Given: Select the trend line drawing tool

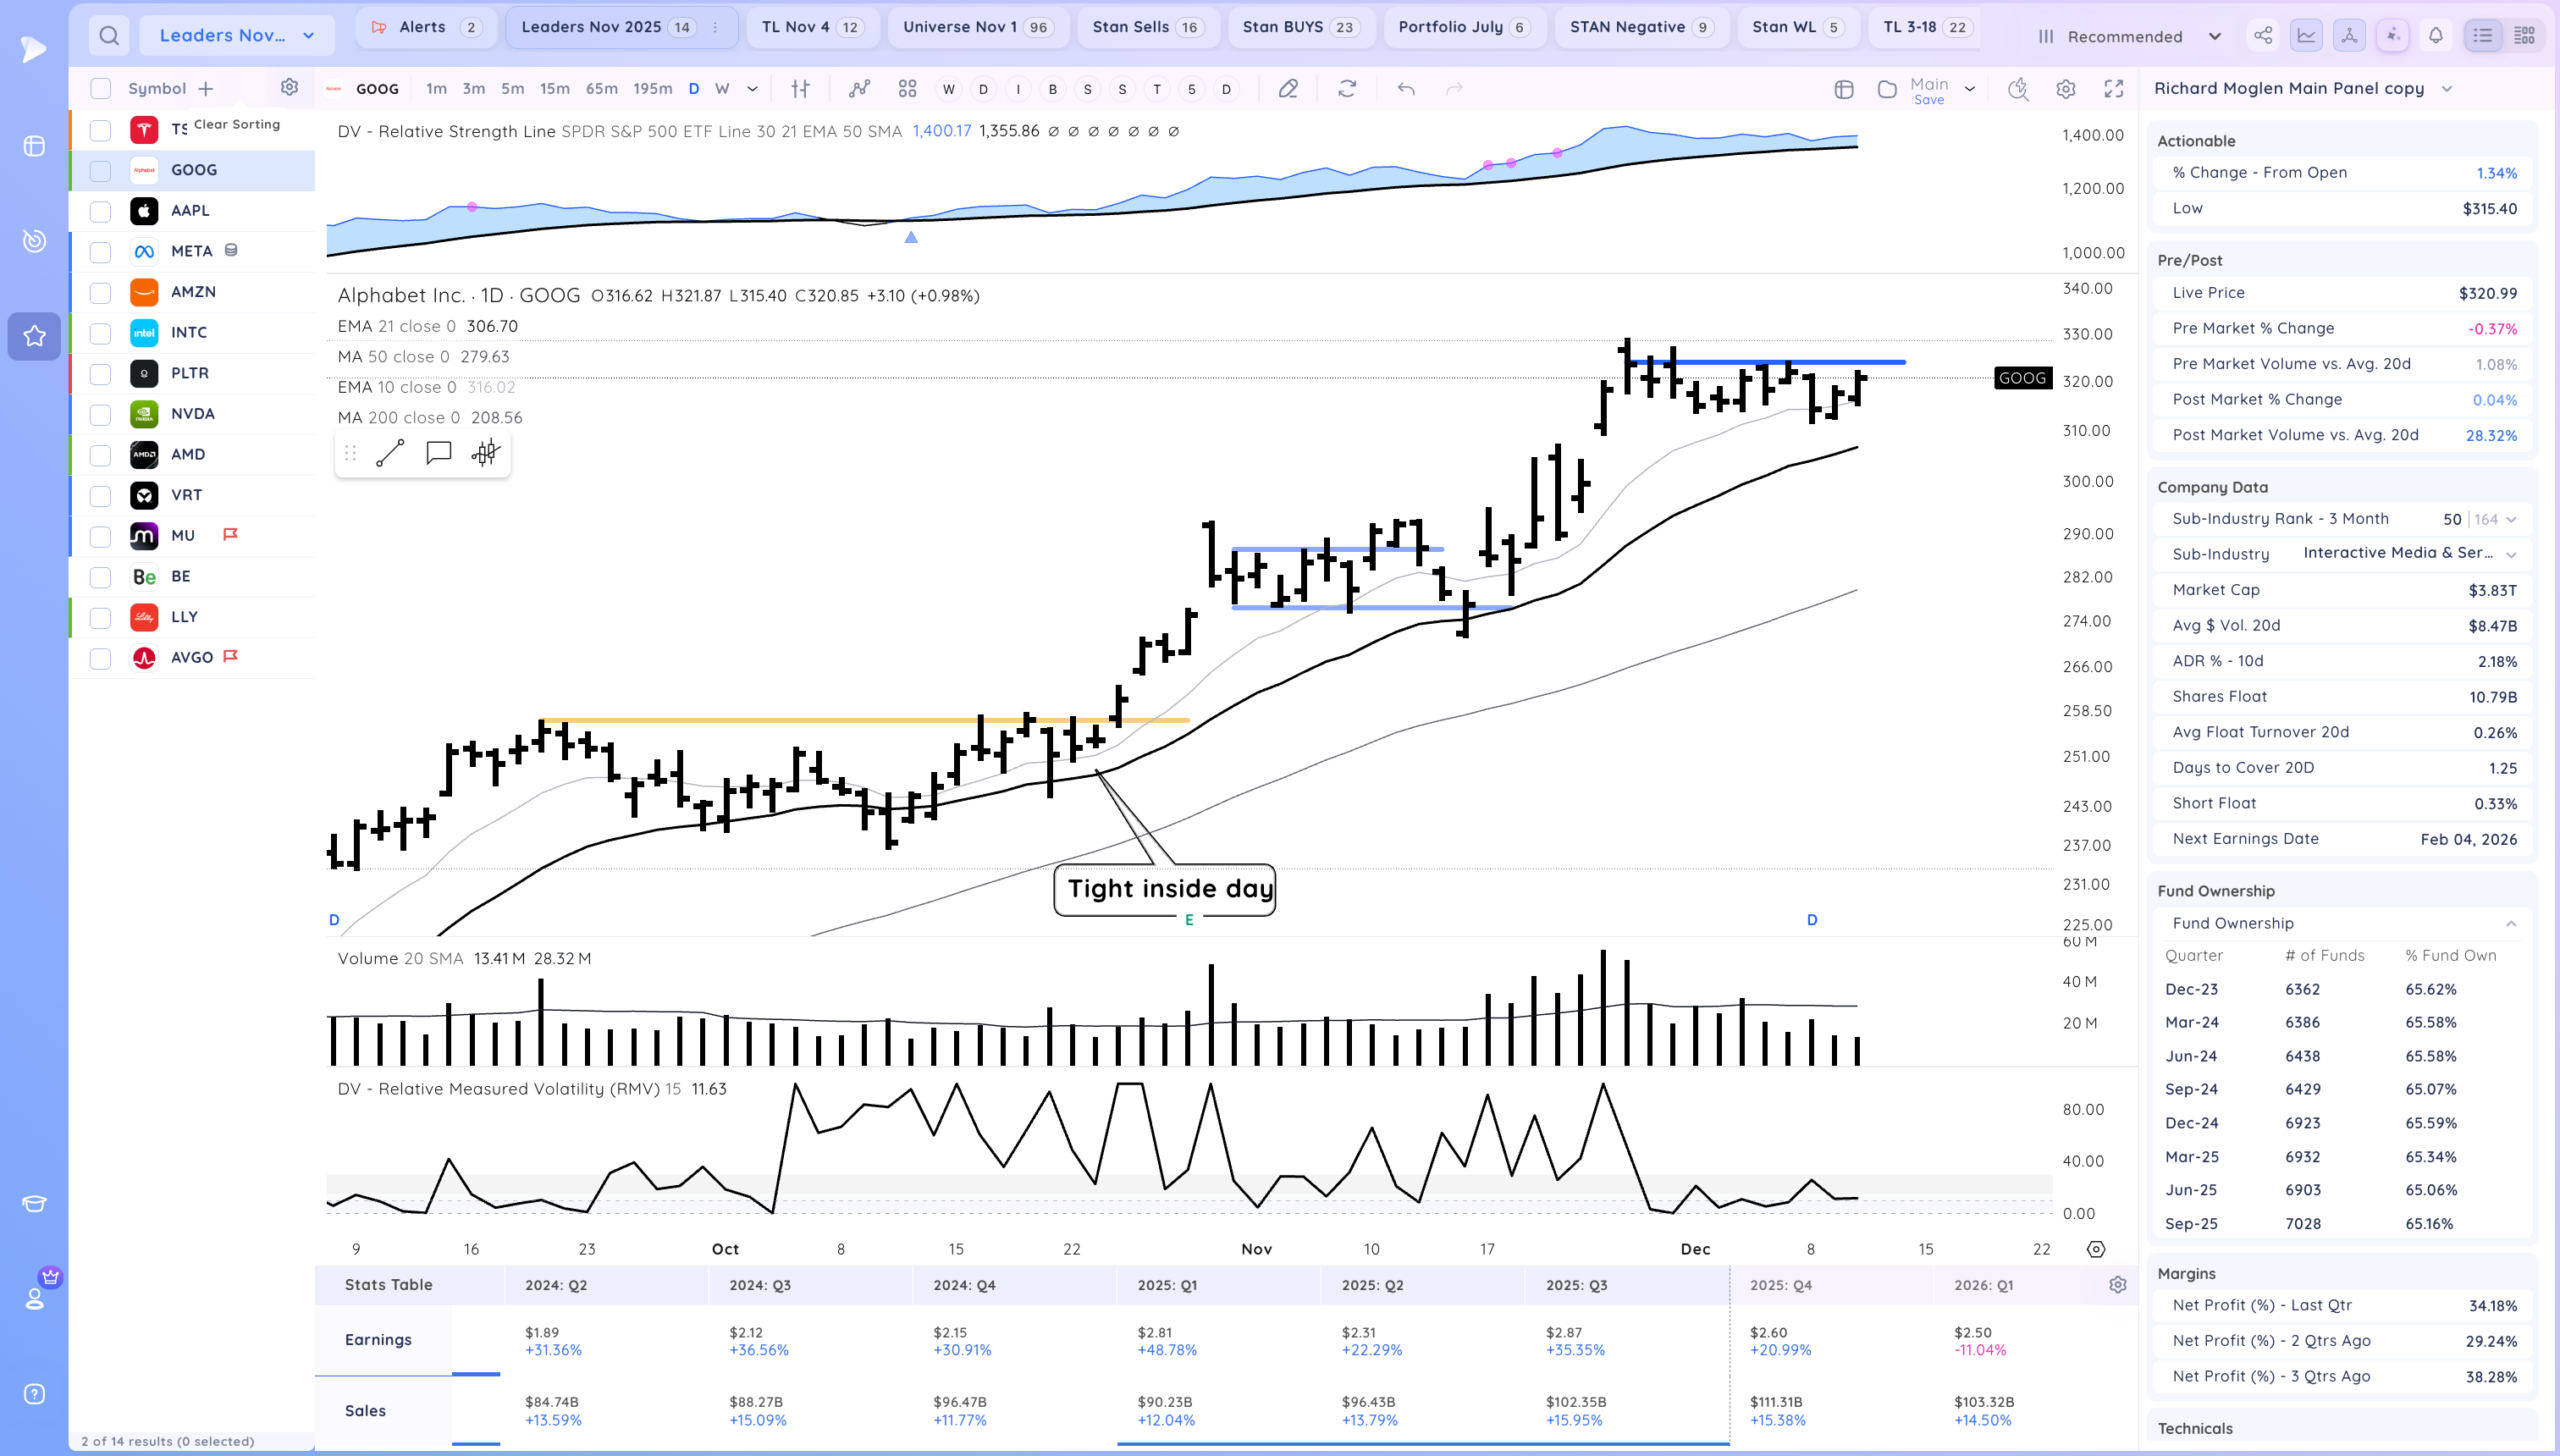Looking at the screenshot, I should (x=390, y=453).
